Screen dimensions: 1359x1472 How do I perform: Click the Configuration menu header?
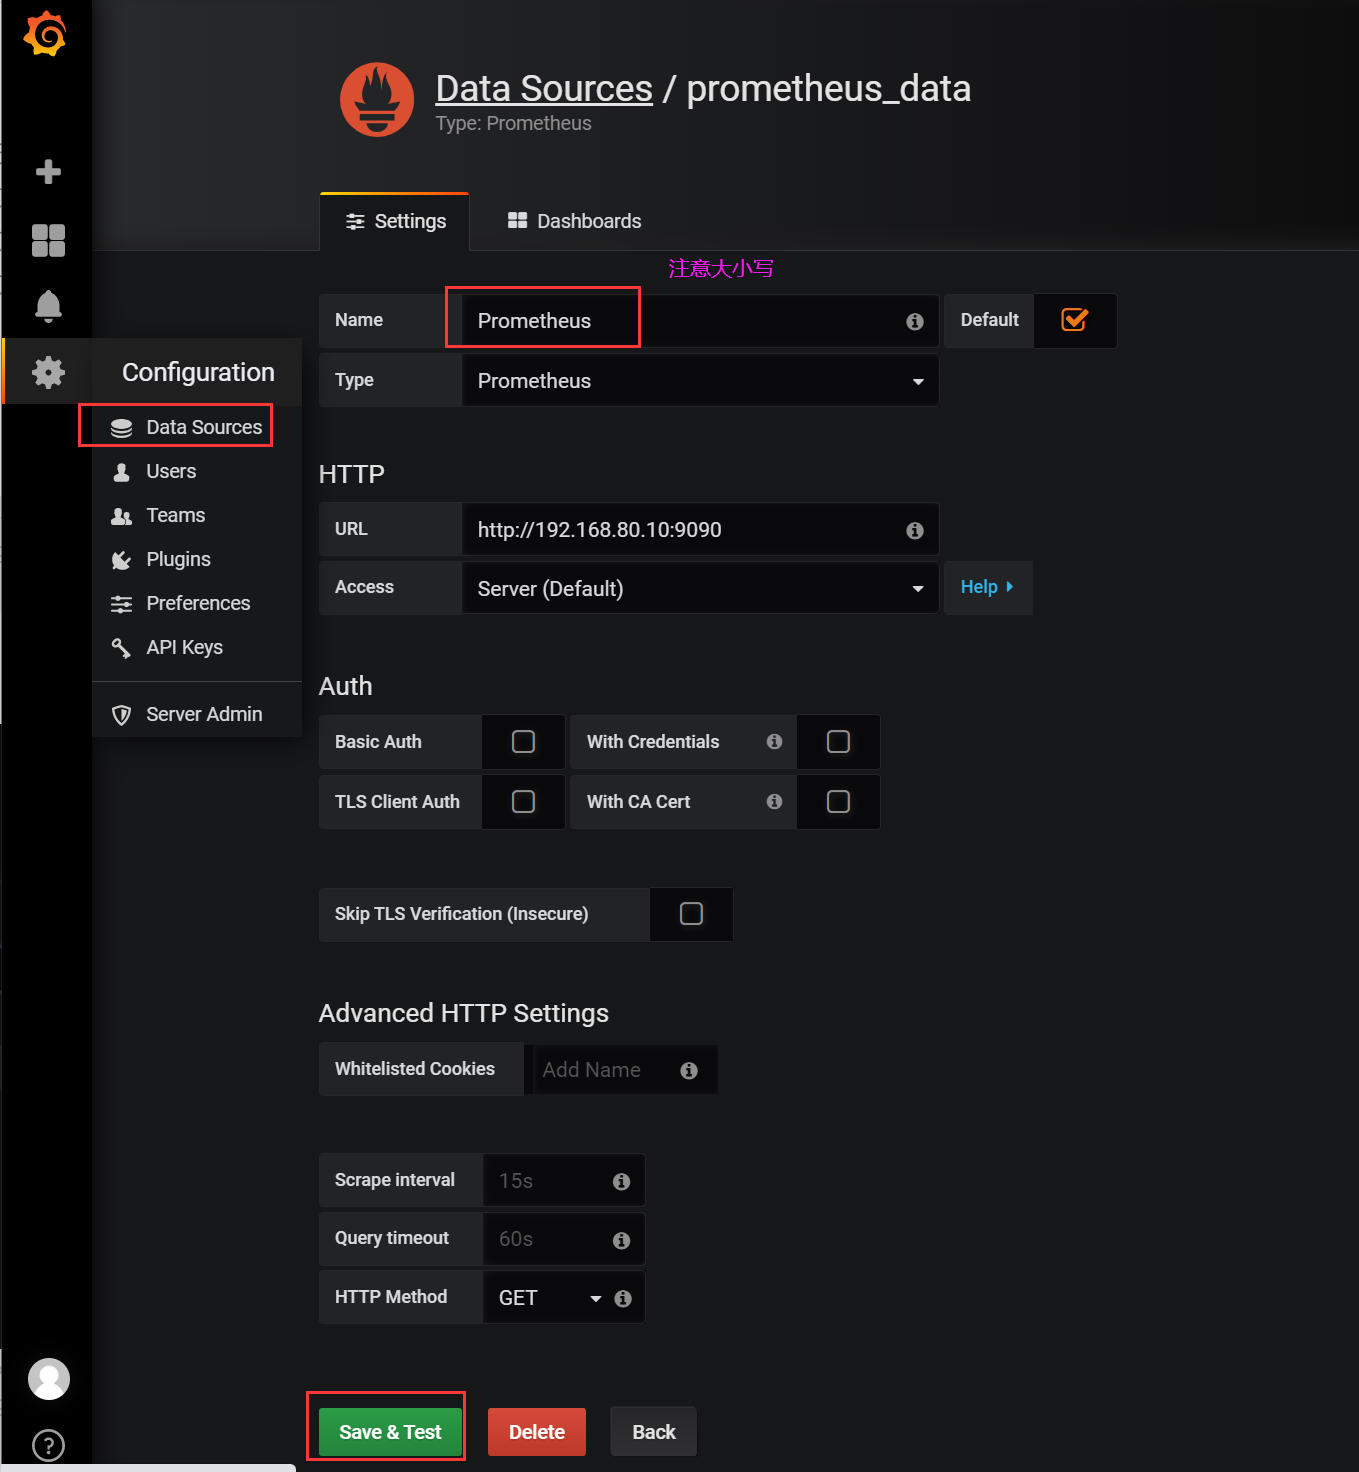(x=198, y=372)
